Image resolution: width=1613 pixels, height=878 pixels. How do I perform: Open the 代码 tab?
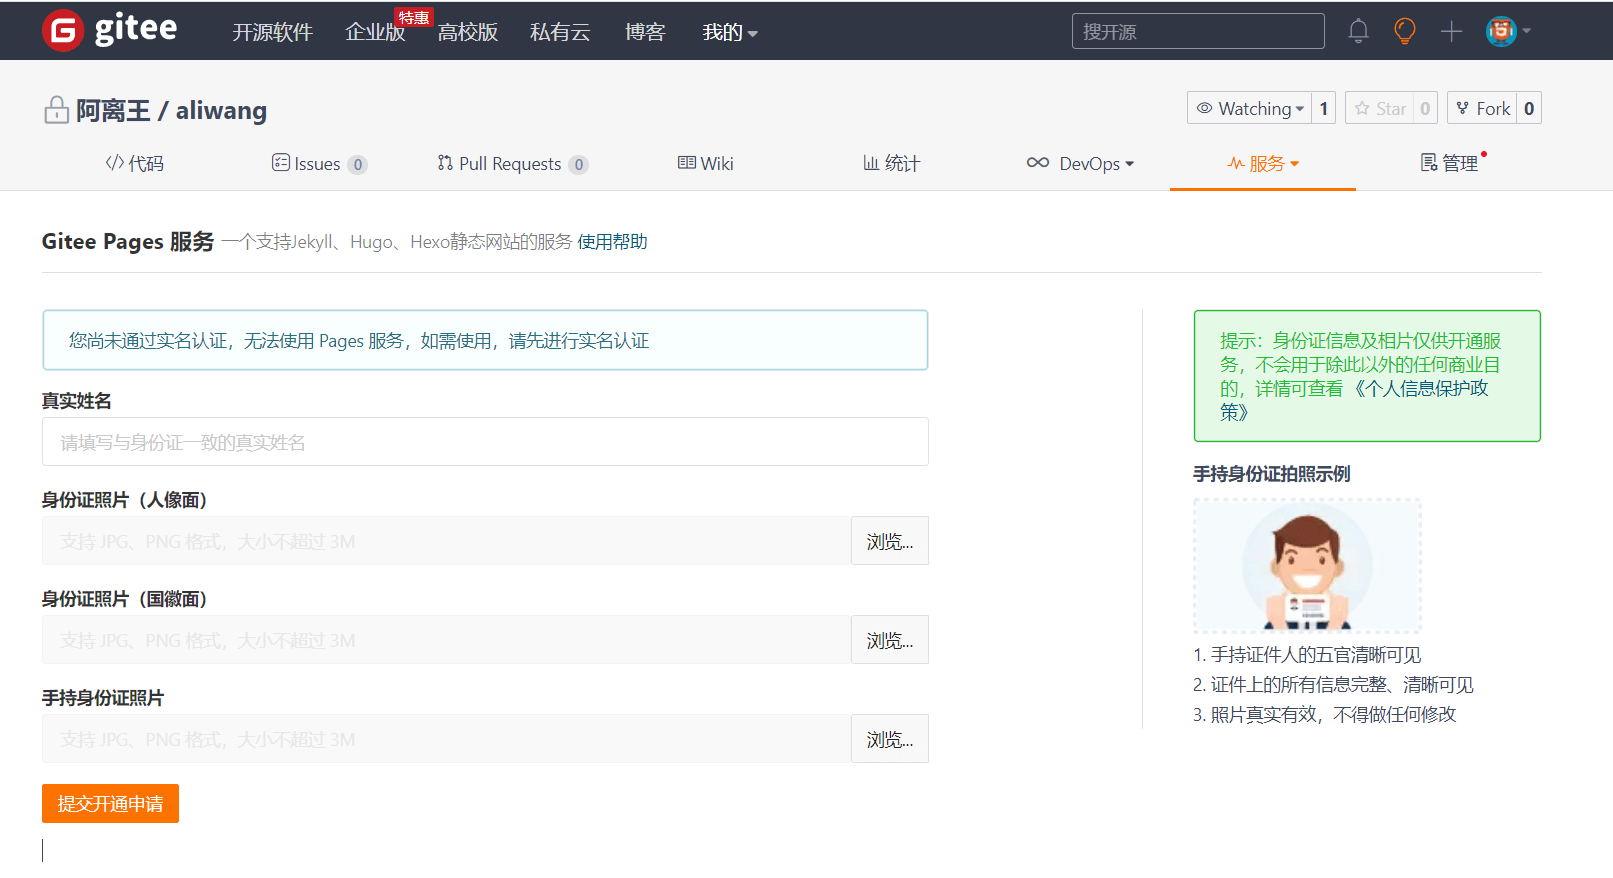[x=134, y=163]
